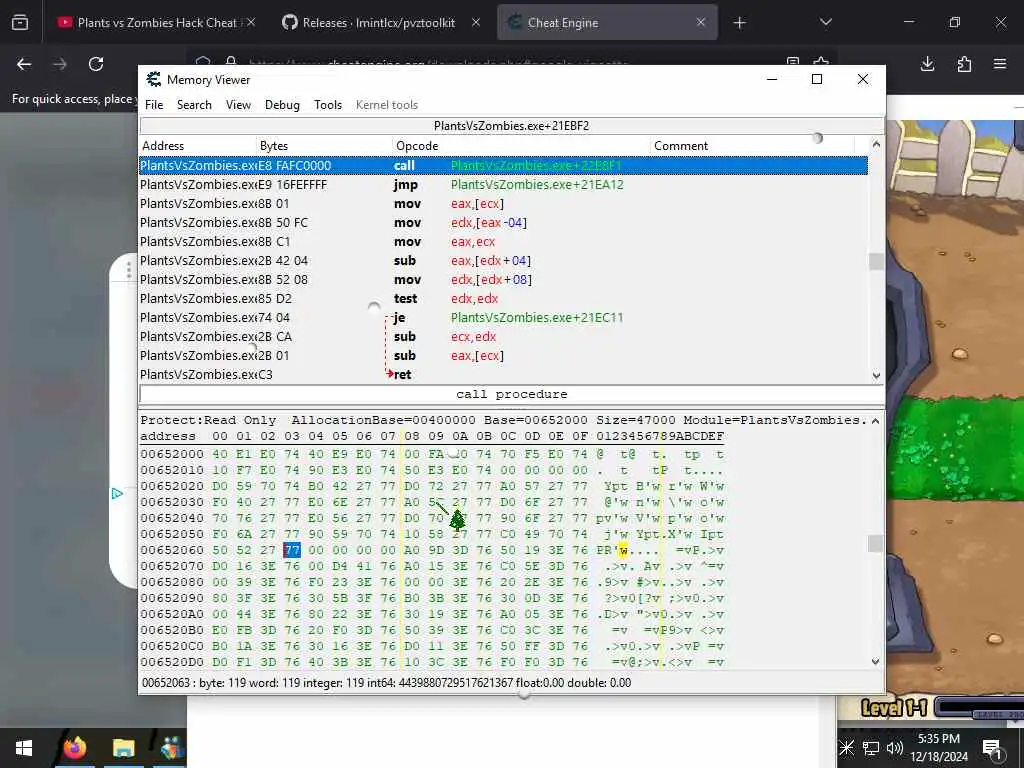The height and width of the screenshot is (768, 1024).
Task: Select the sub eax,[ecx] instruction row
Action: tap(504, 355)
